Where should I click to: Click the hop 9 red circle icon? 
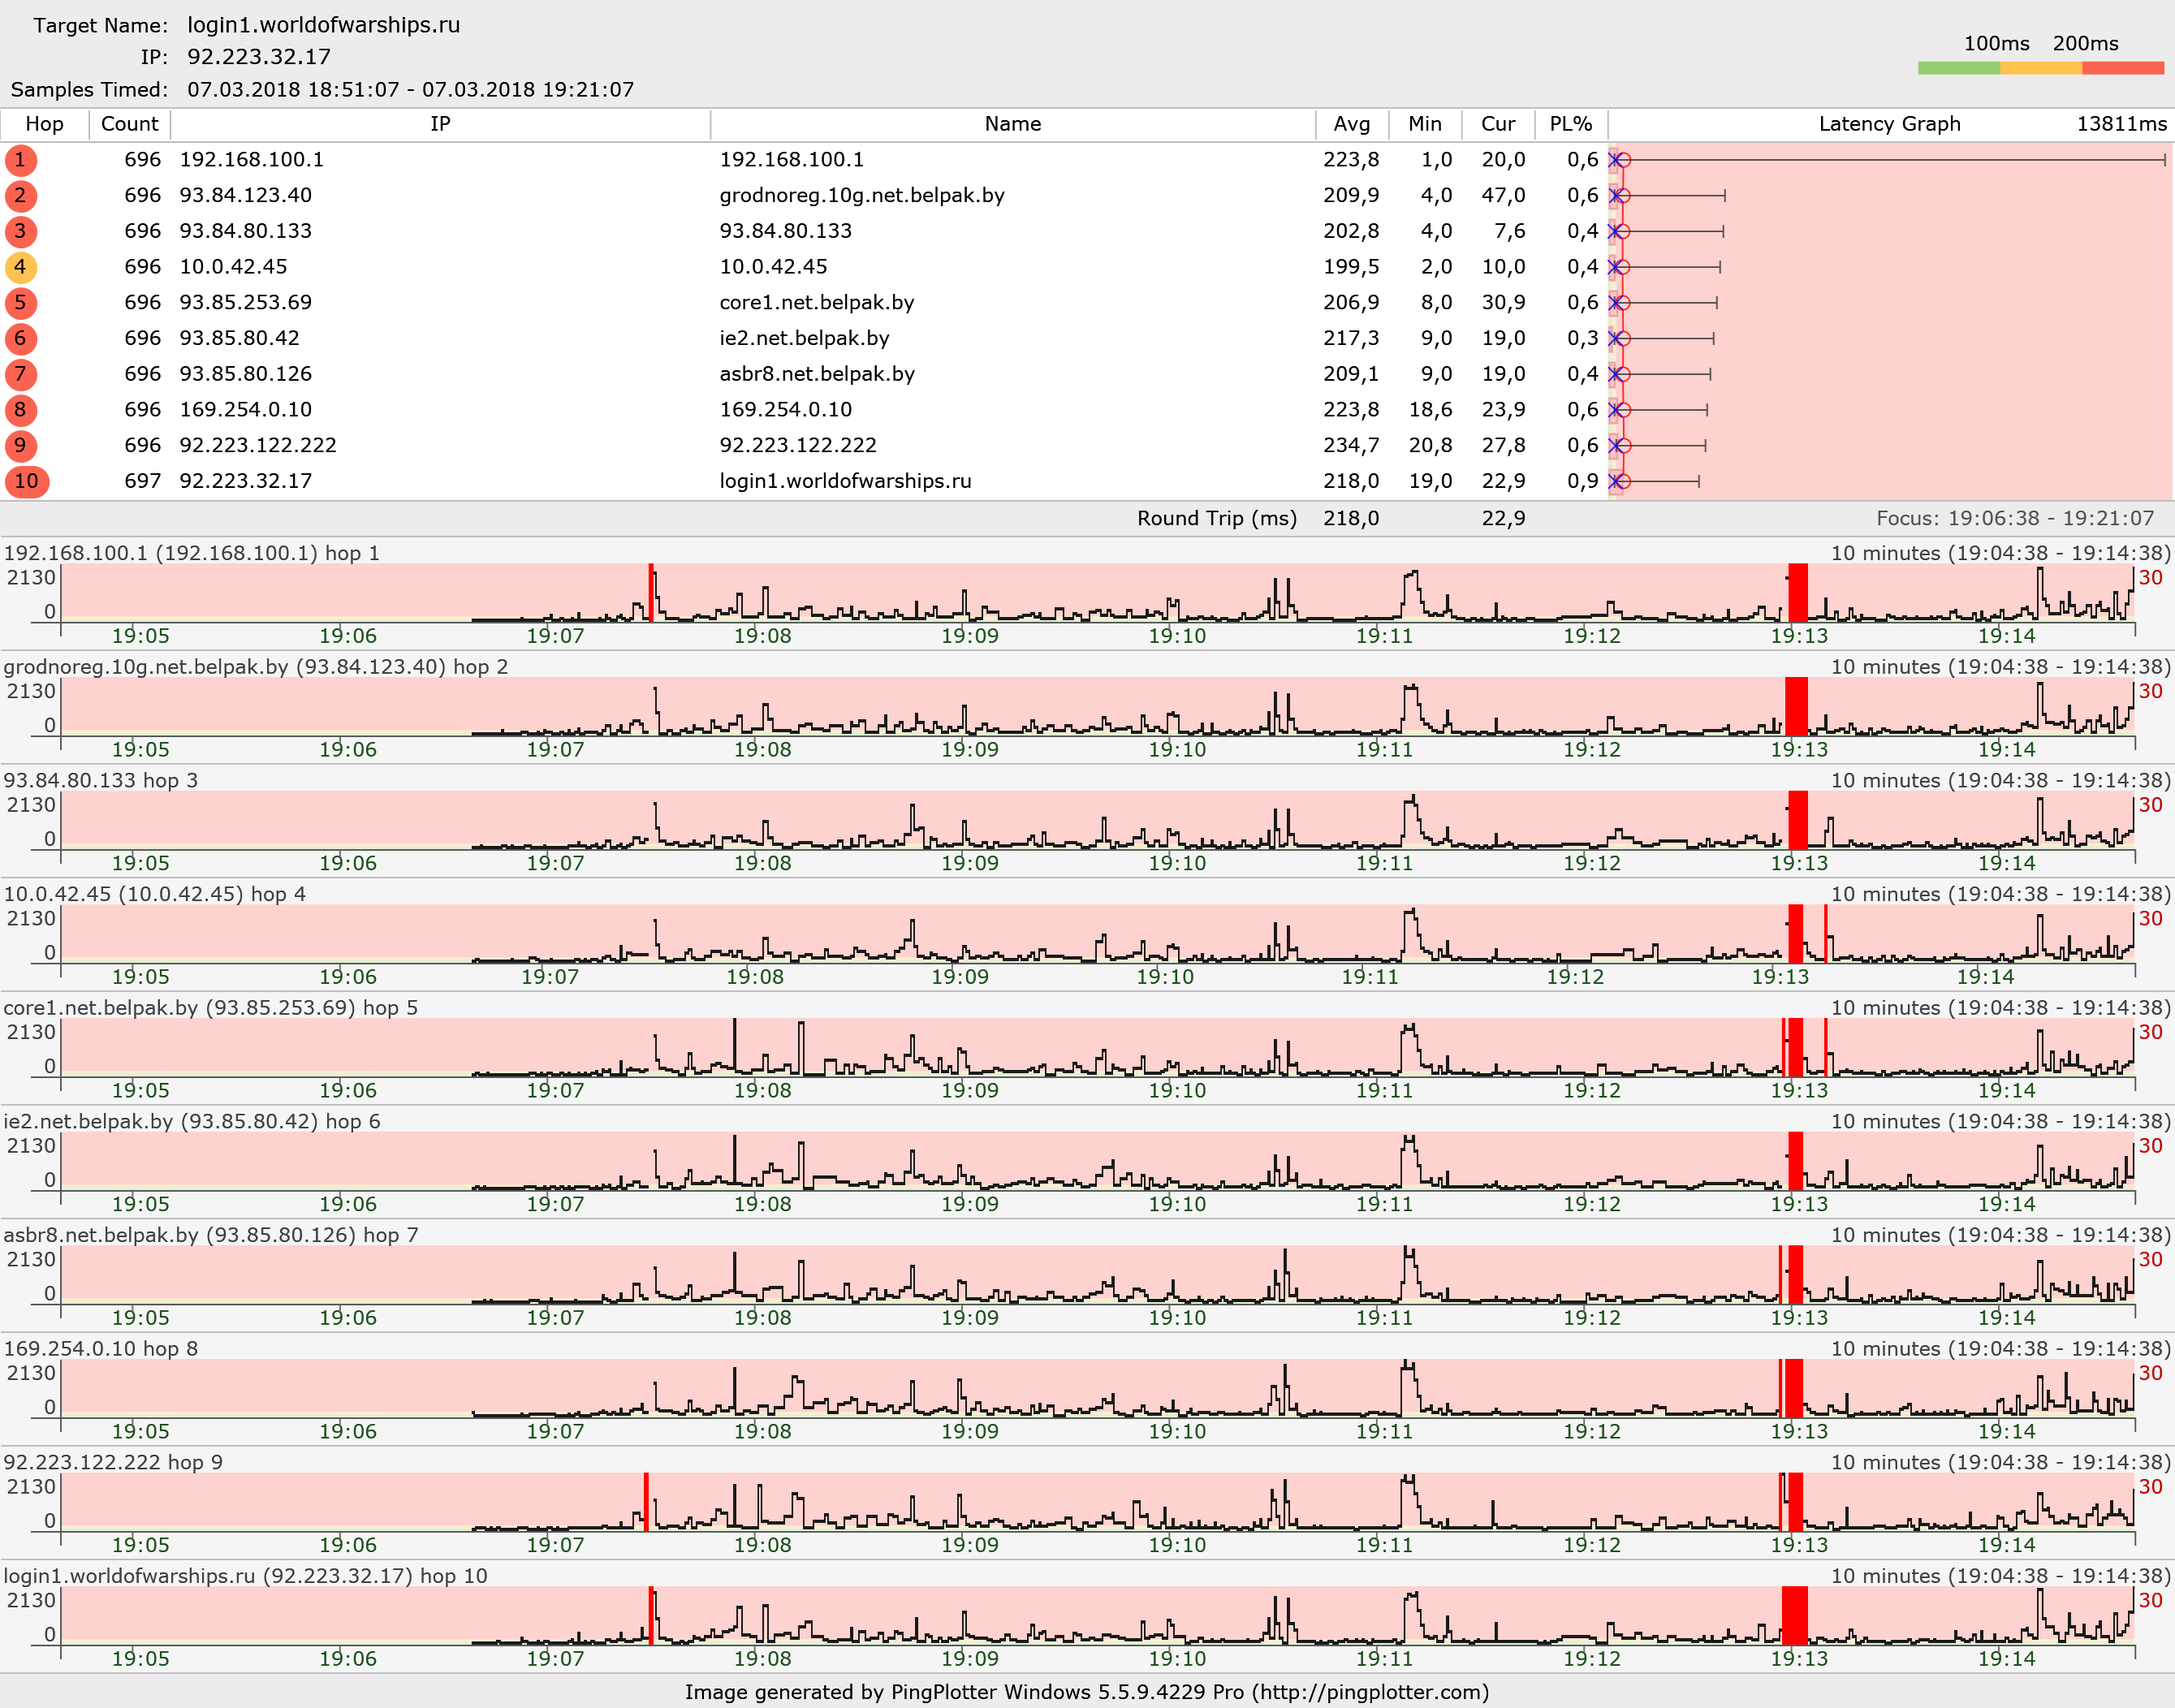[21, 446]
